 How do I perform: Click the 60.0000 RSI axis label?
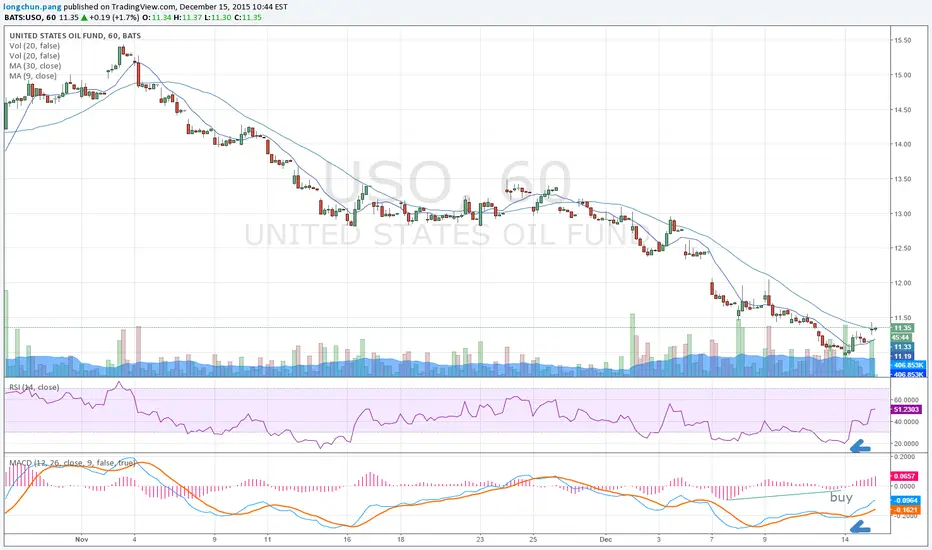point(906,400)
